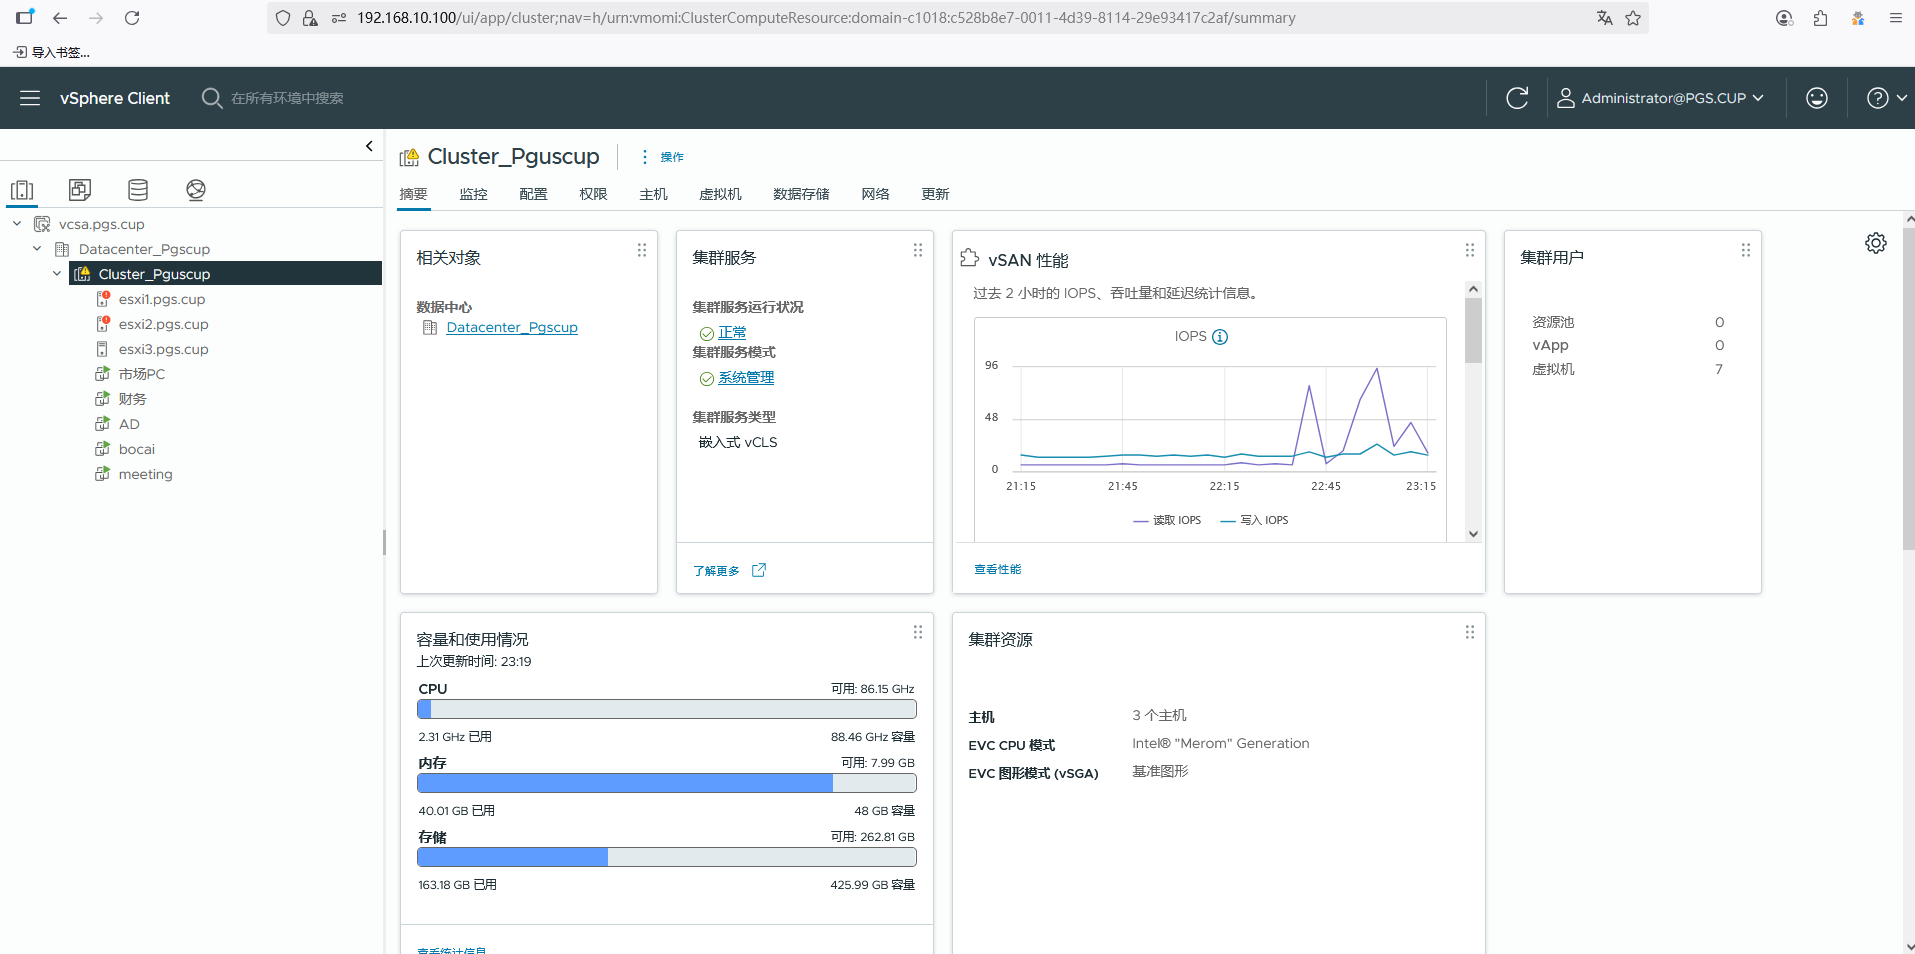The height and width of the screenshot is (954, 1915).
Task: Open the 数据存储 tab
Action: [x=801, y=194]
